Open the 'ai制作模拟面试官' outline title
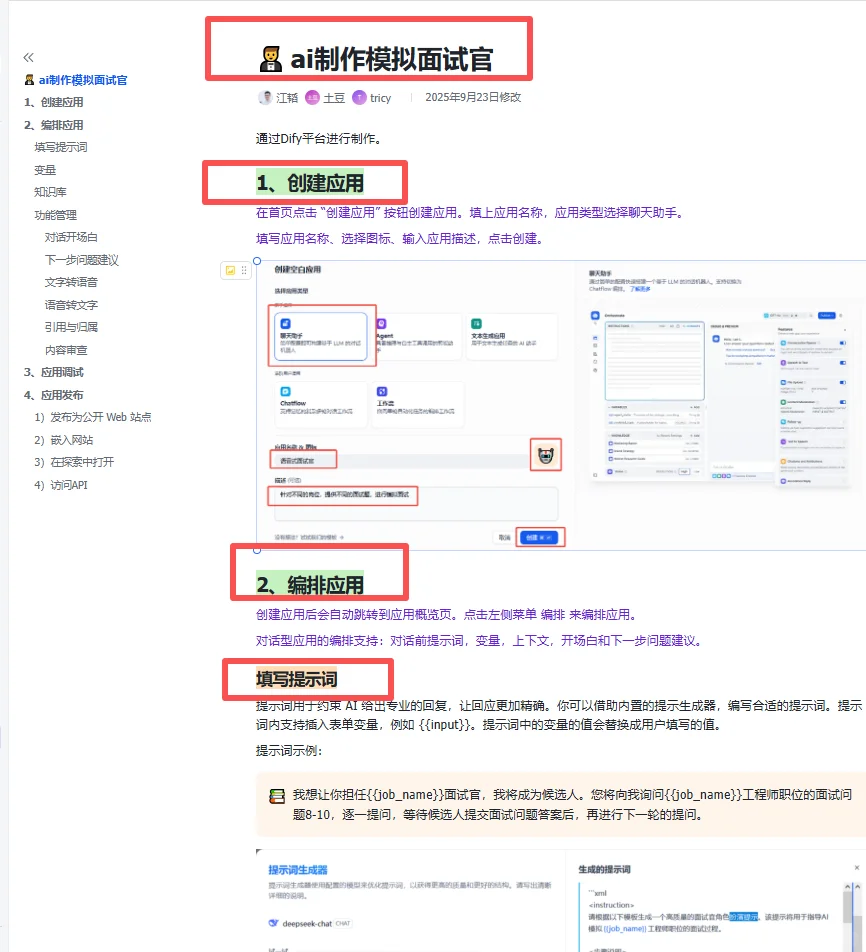The height and width of the screenshot is (952, 866). (83, 80)
